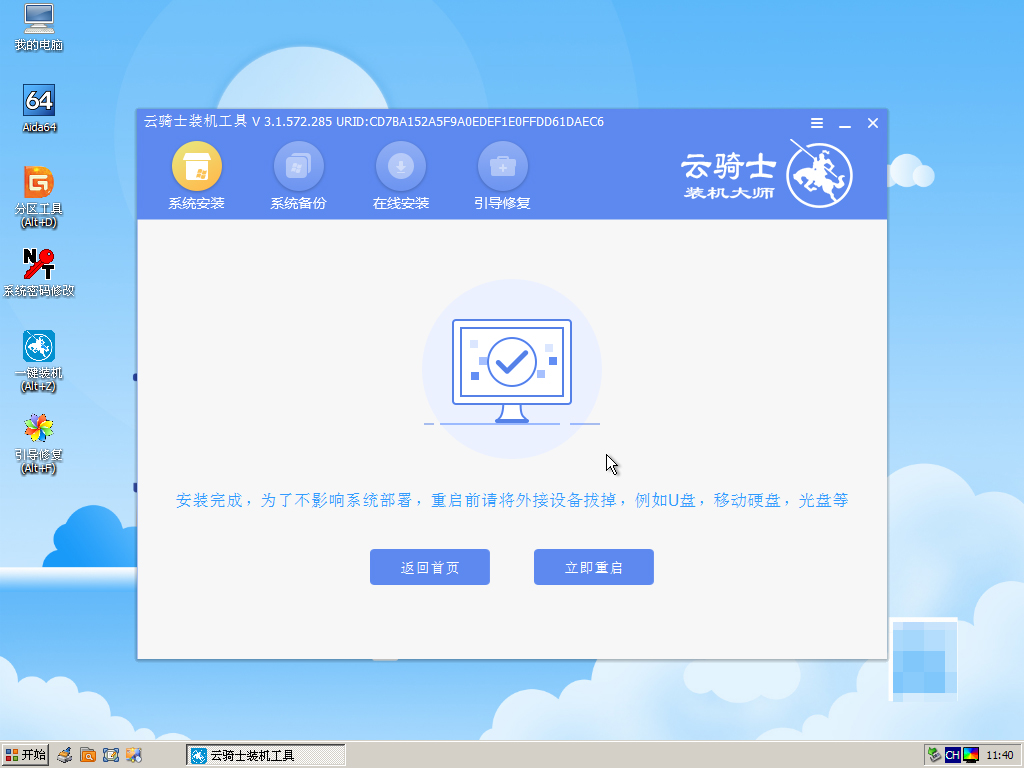Screen dimensions: 1024x768
Task: Open 系统密码修改 desktop icon
Action: (39, 273)
